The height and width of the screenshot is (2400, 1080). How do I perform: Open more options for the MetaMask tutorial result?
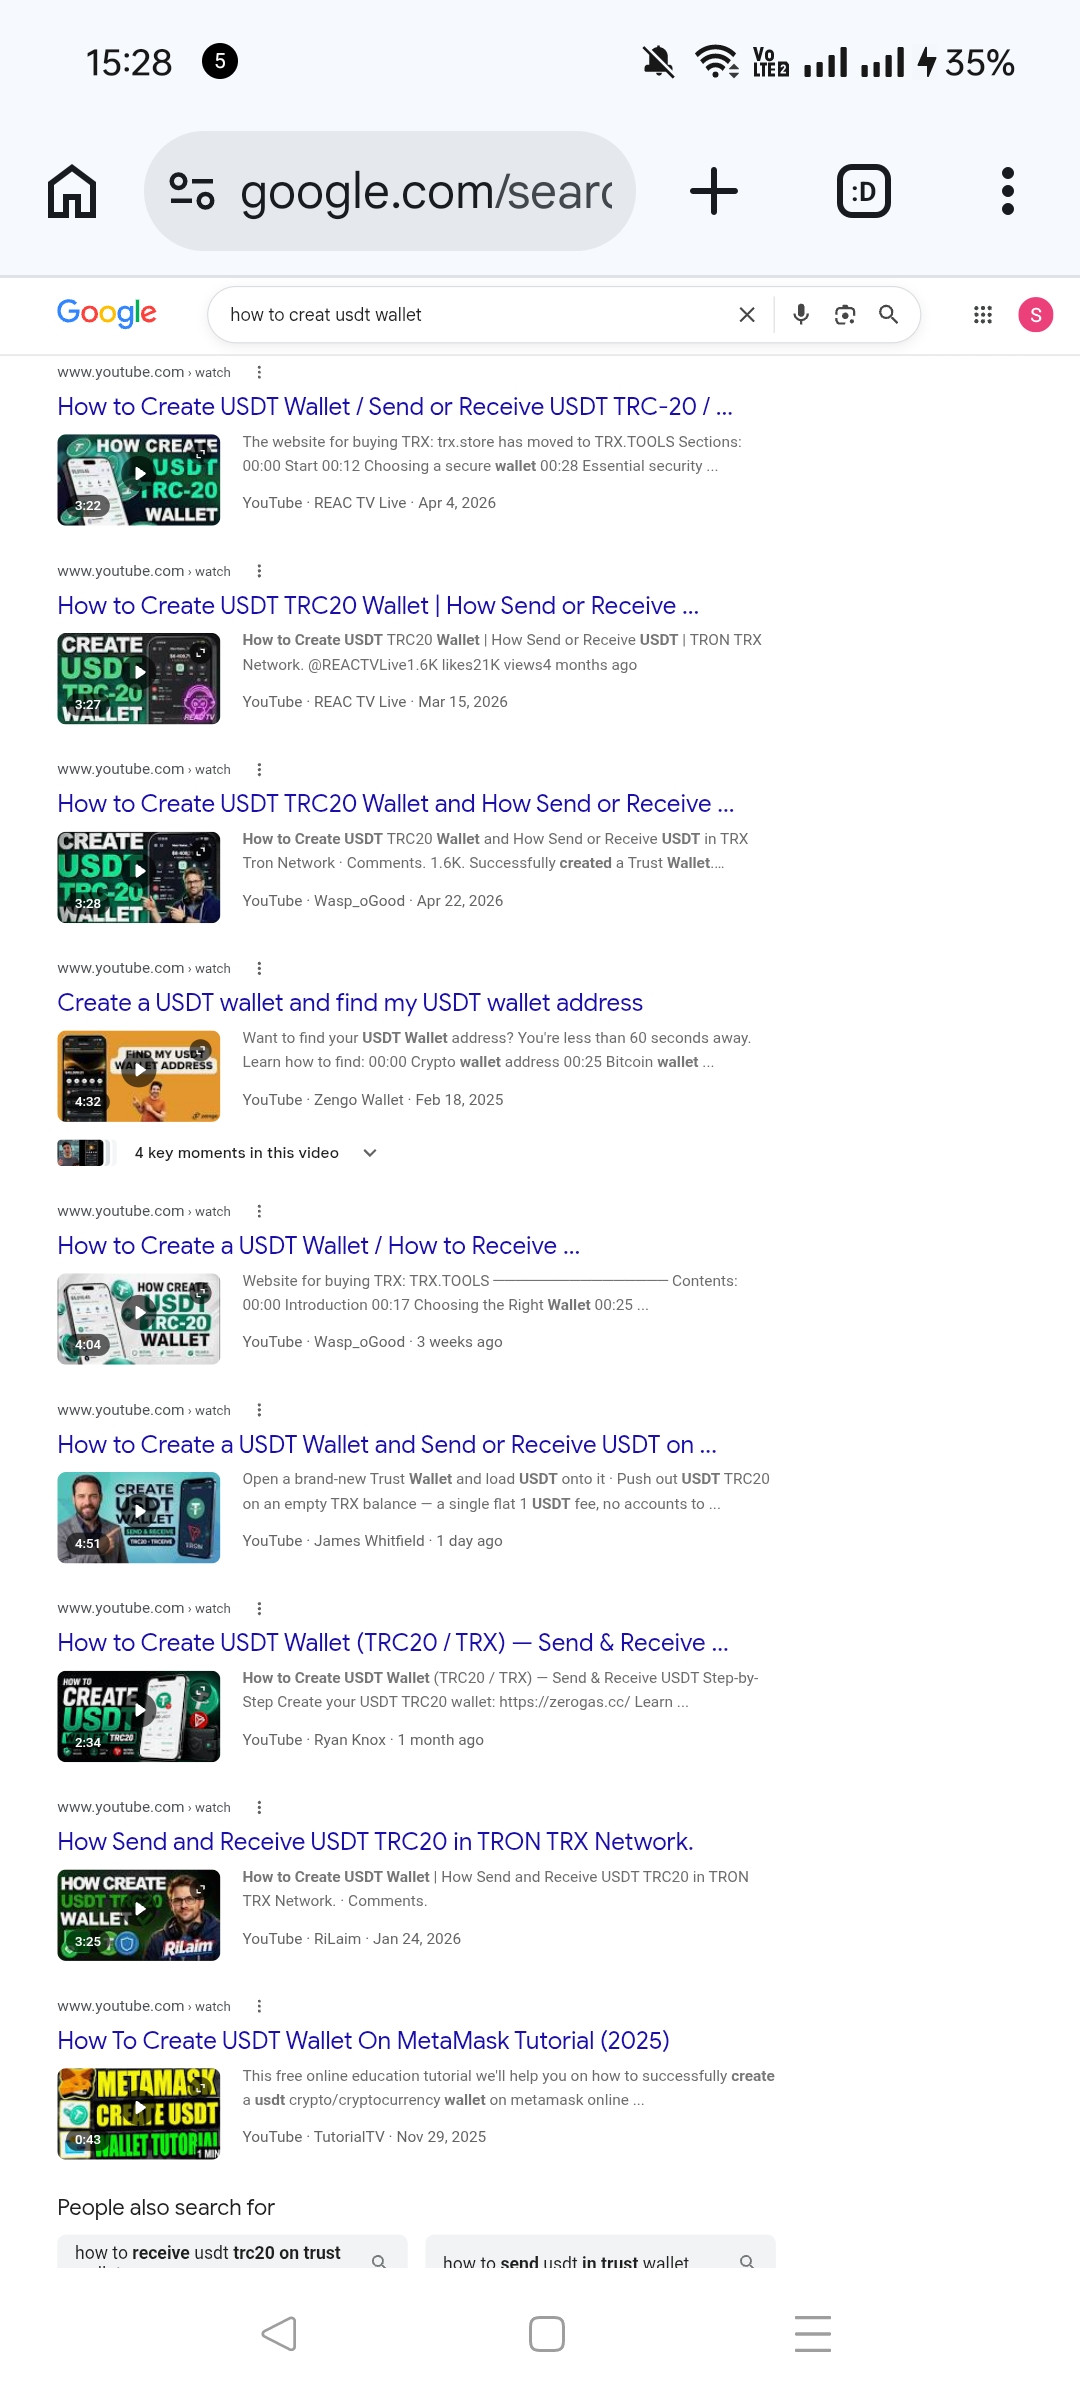tap(259, 2006)
